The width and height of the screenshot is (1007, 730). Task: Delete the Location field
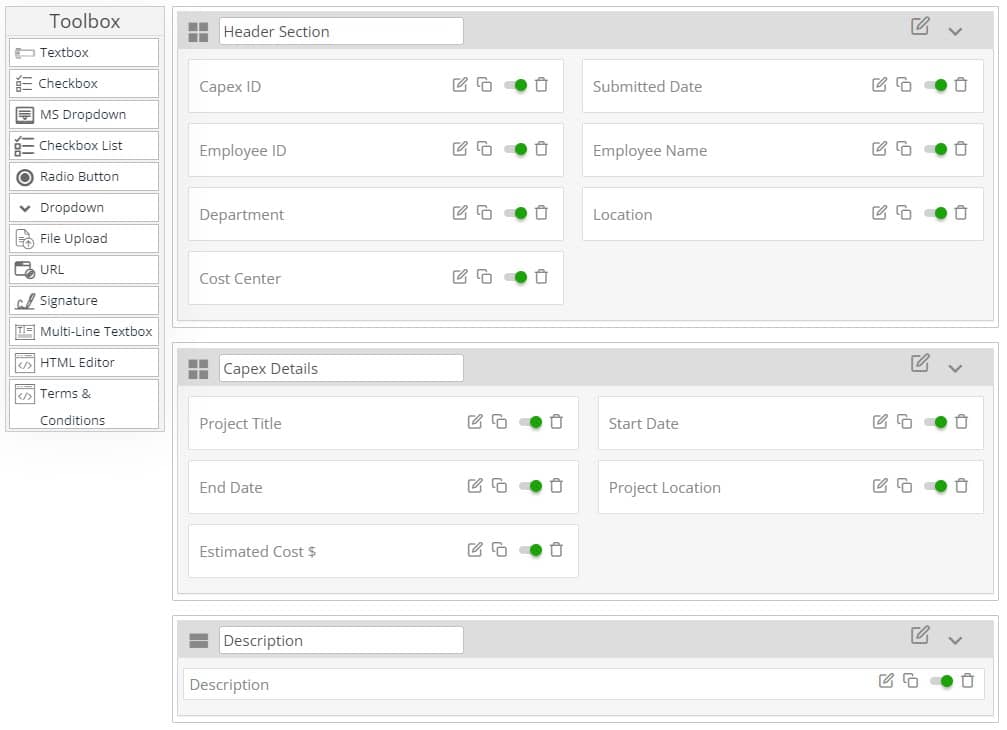[961, 213]
